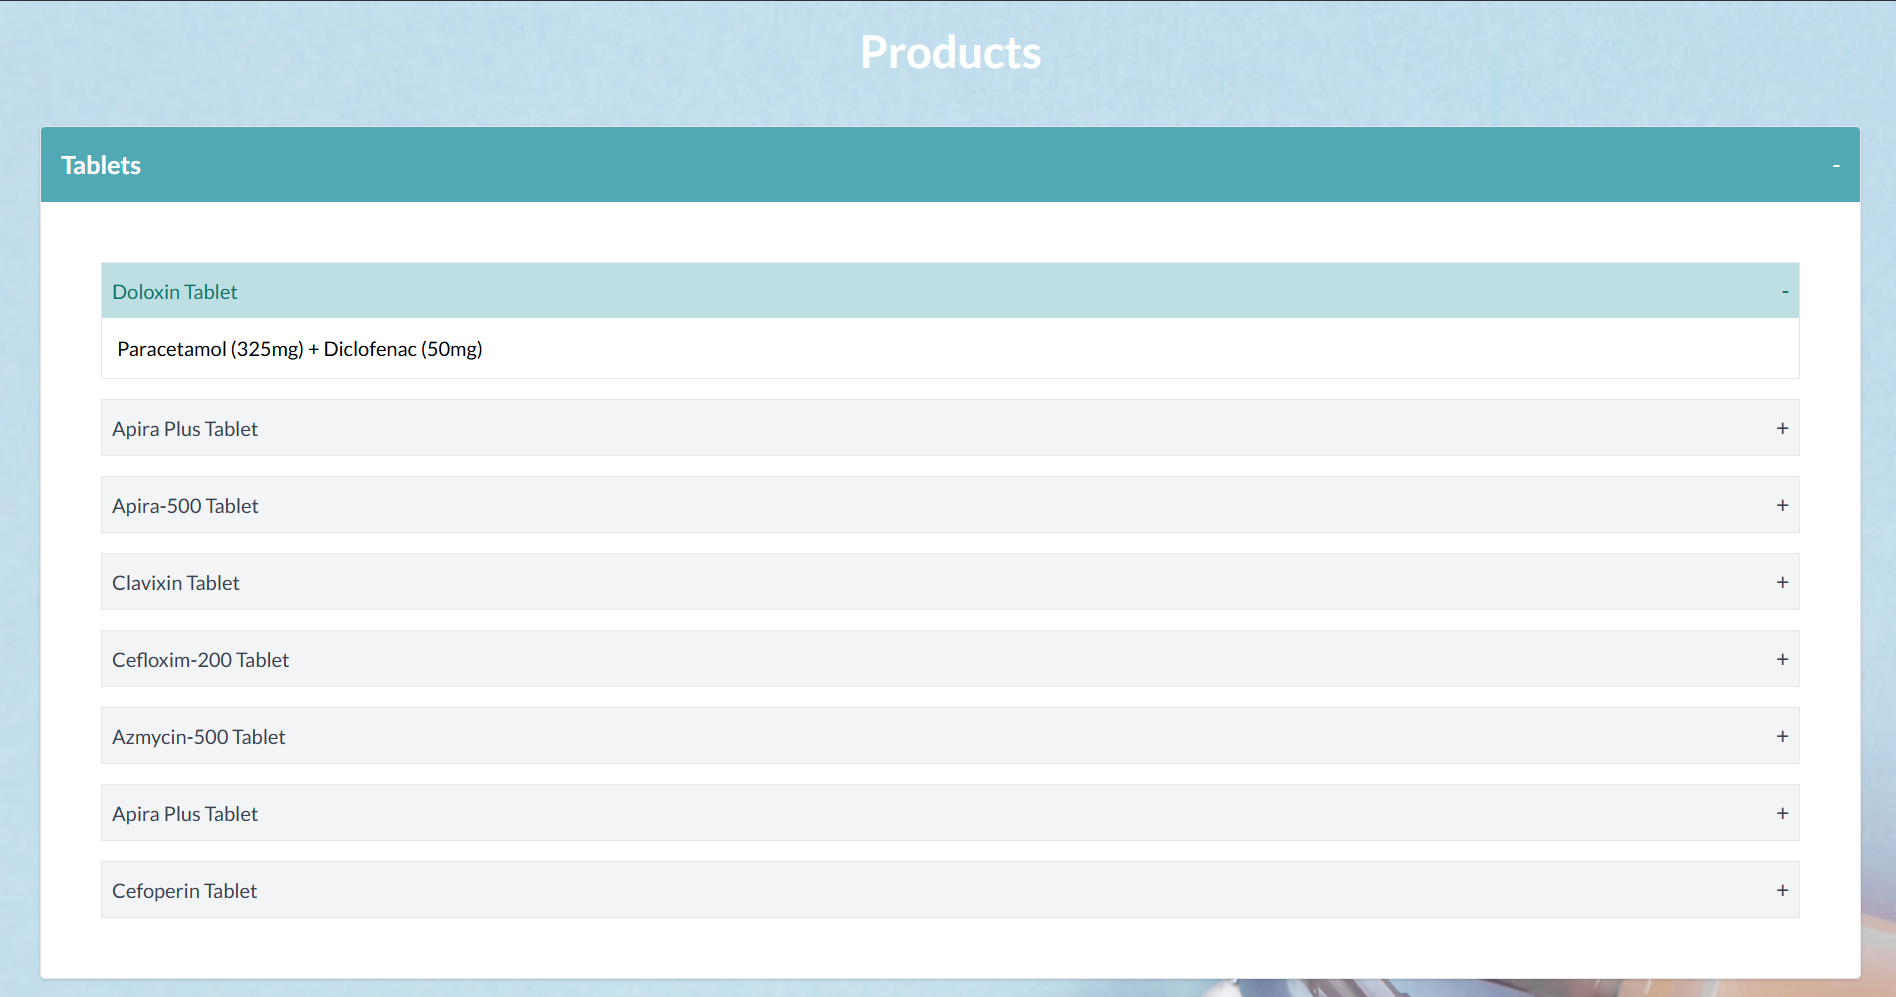Show details via Azmycin-500 Tablet title
The image size is (1896, 997).
[199, 737]
